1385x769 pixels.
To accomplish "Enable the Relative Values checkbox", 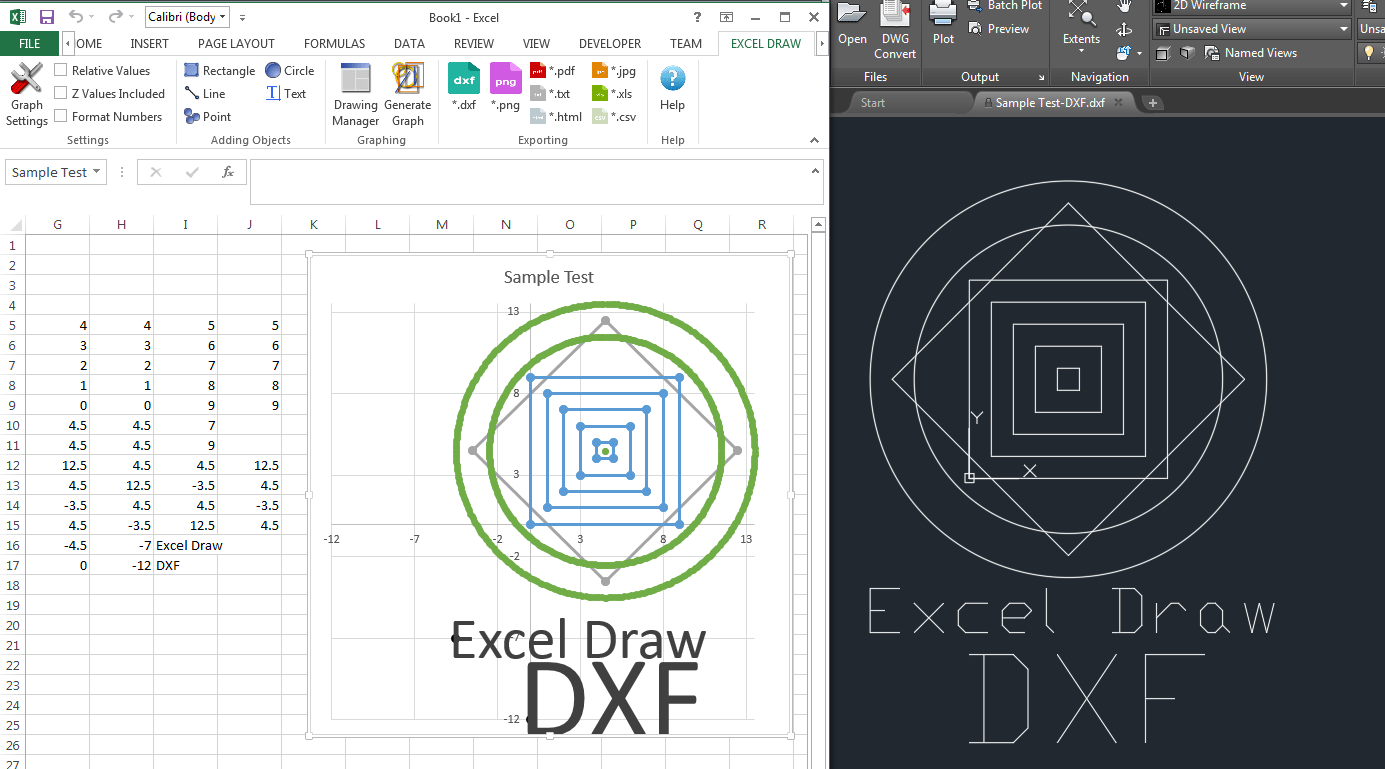I will click(x=61, y=70).
